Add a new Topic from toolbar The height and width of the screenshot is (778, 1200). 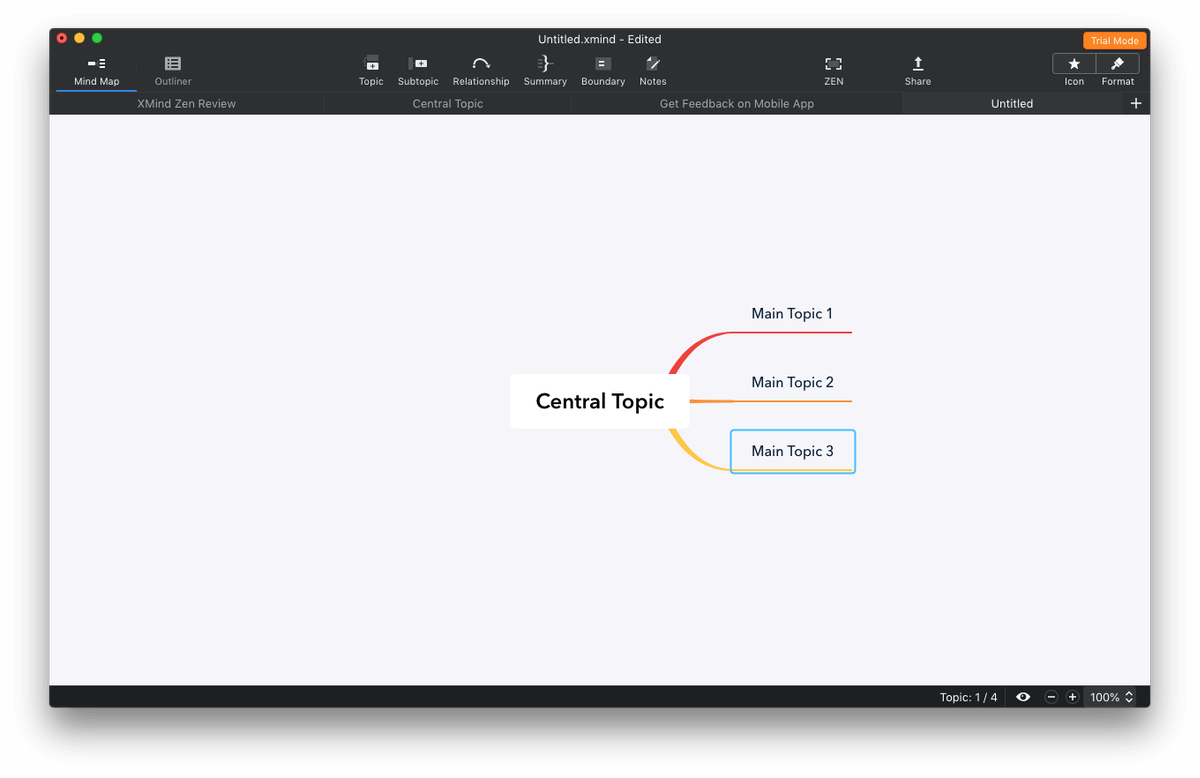coord(371,70)
